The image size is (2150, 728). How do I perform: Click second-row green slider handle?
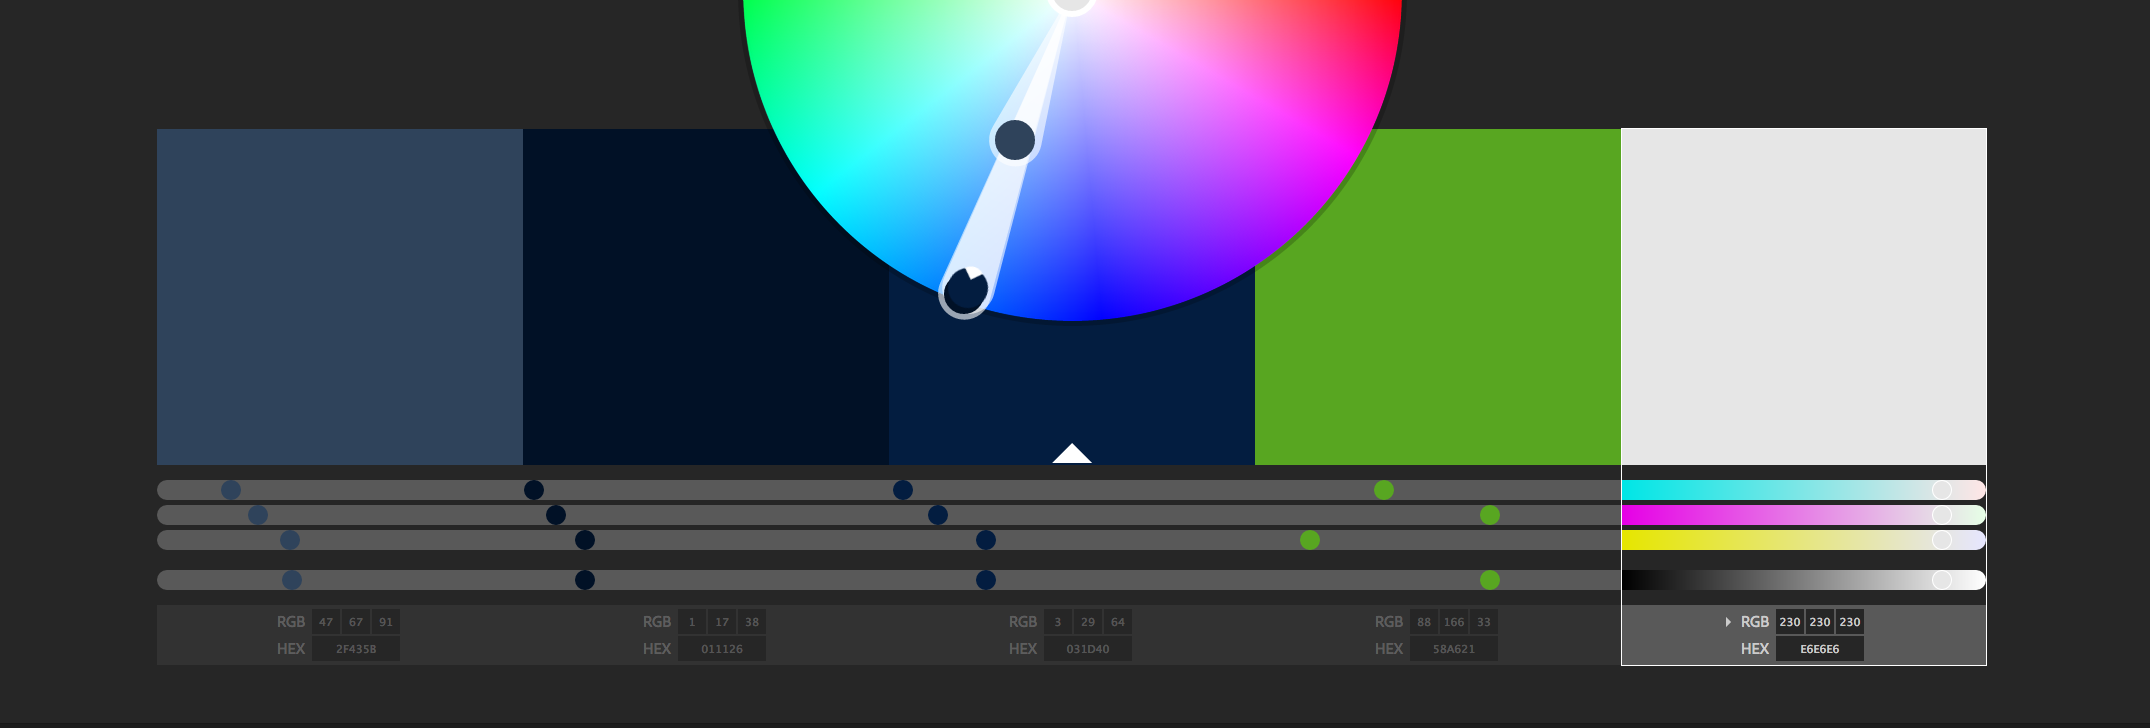[1490, 515]
